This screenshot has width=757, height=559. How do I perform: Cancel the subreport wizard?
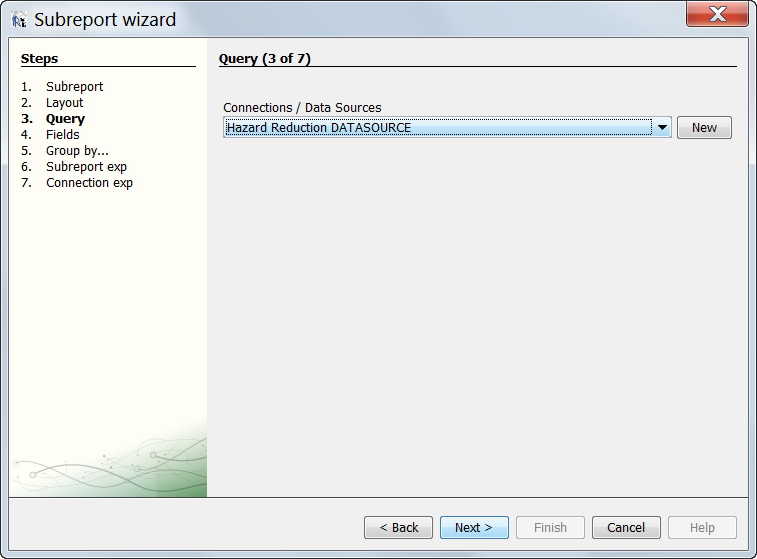[x=626, y=527]
